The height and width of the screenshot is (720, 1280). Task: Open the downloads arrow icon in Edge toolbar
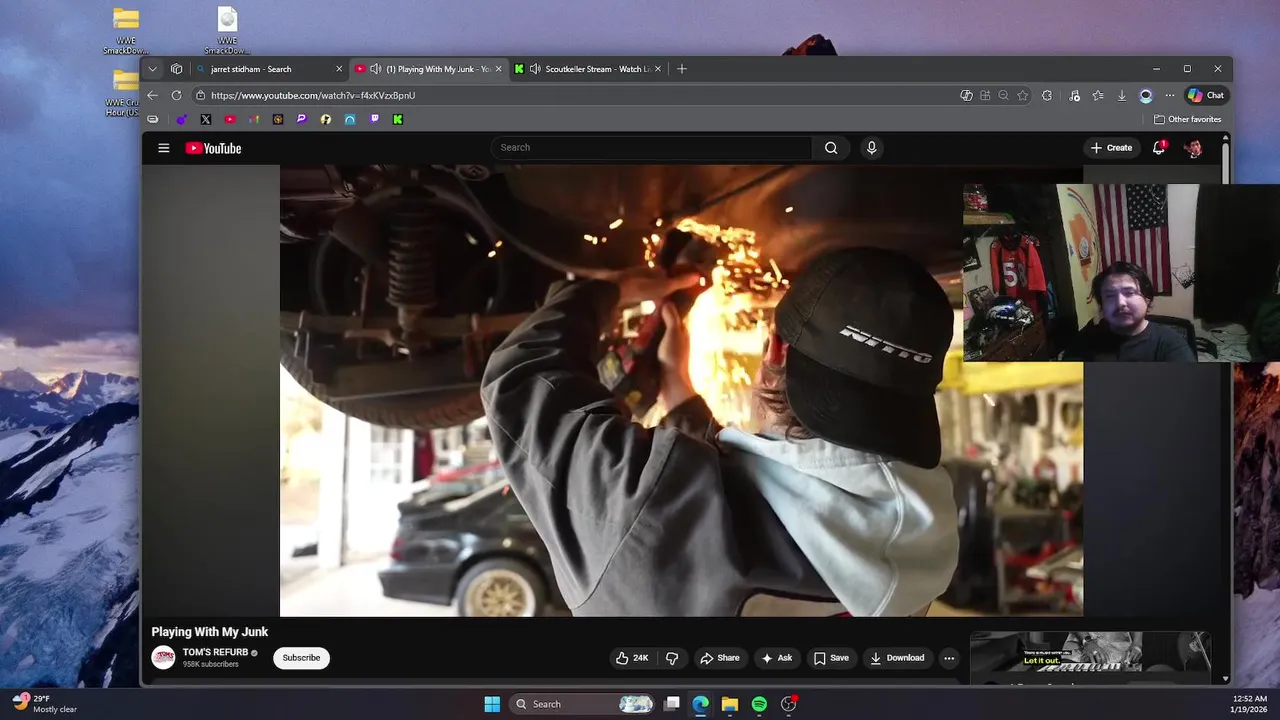[x=1122, y=95]
